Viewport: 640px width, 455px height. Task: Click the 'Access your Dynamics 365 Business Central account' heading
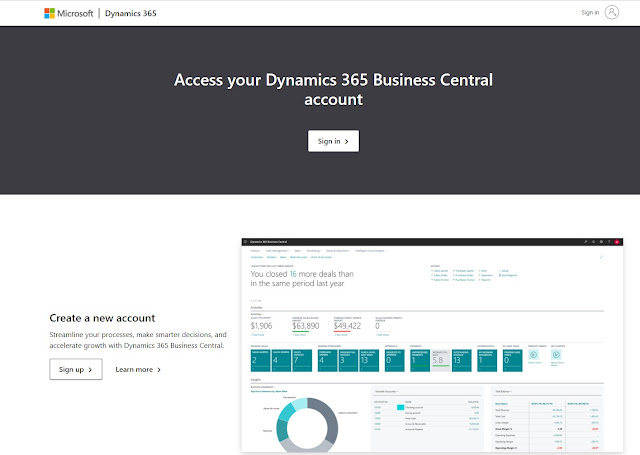click(x=333, y=89)
